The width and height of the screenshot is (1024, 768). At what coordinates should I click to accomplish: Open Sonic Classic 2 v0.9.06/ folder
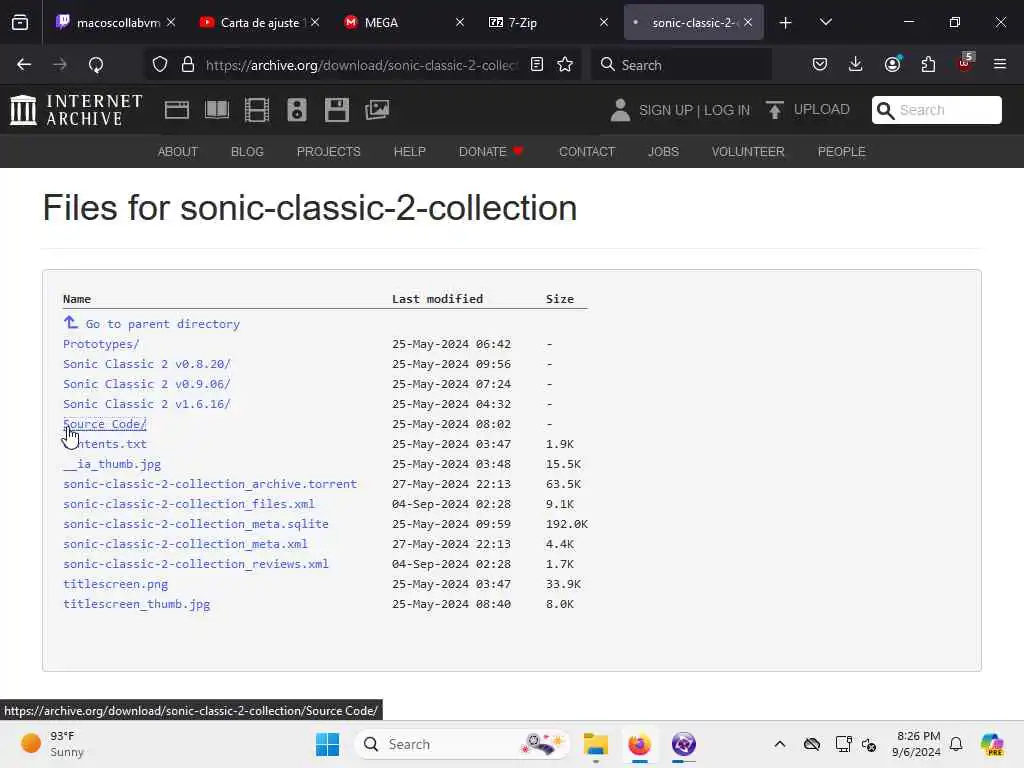click(x=147, y=384)
